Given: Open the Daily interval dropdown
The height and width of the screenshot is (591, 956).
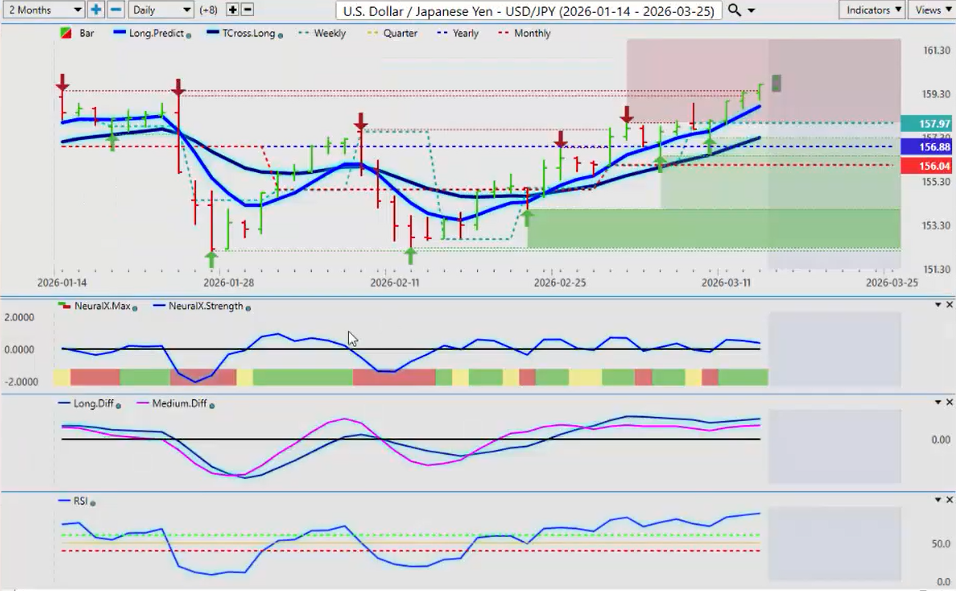Looking at the screenshot, I should coord(161,9).
